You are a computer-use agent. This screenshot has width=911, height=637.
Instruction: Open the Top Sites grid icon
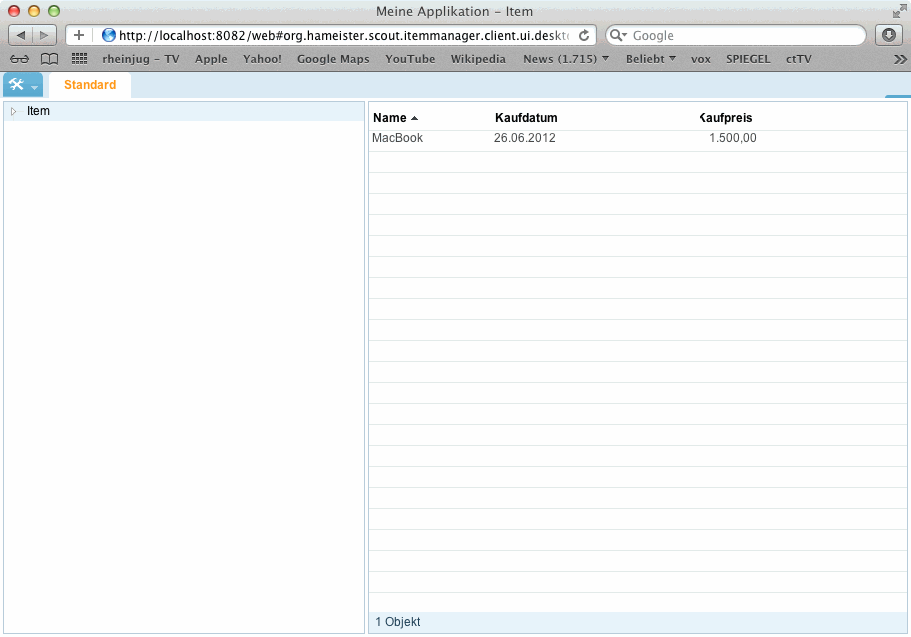click(x=80, y=59)
